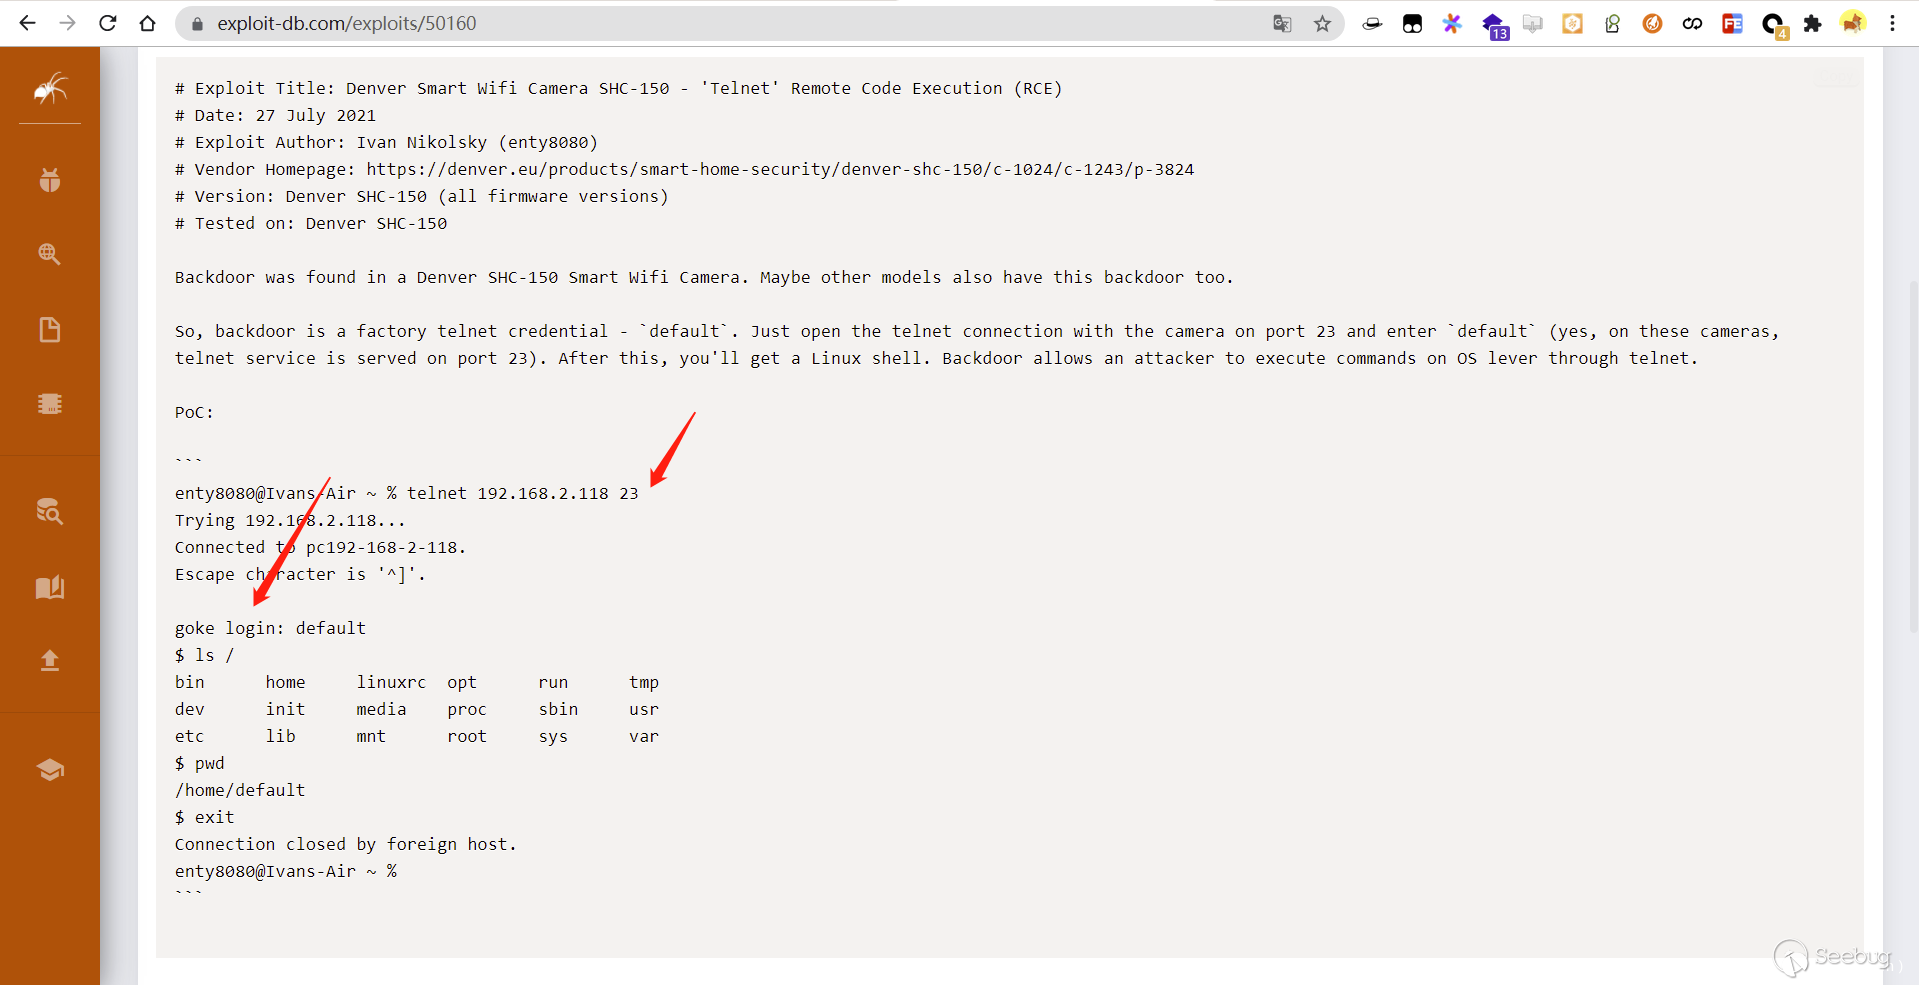1919x985 pixels.
Task: Click the "# Version: Denver SHC-150" line
Action: [422, 196]
